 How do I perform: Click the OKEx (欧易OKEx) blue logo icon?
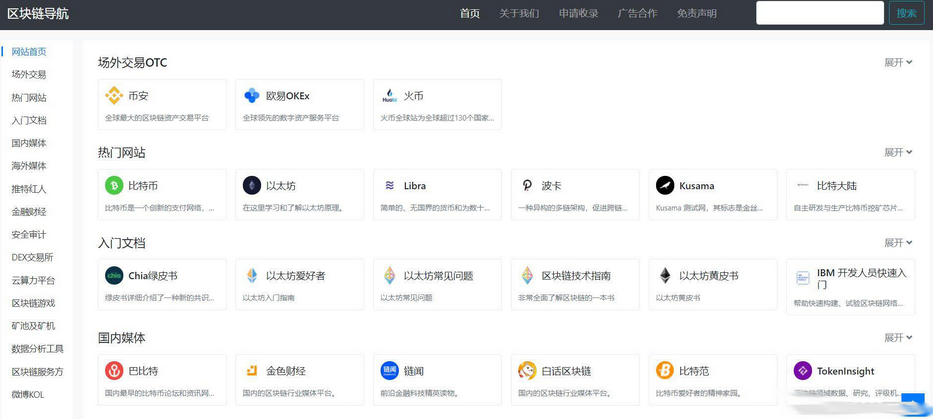tap(252, 96)
